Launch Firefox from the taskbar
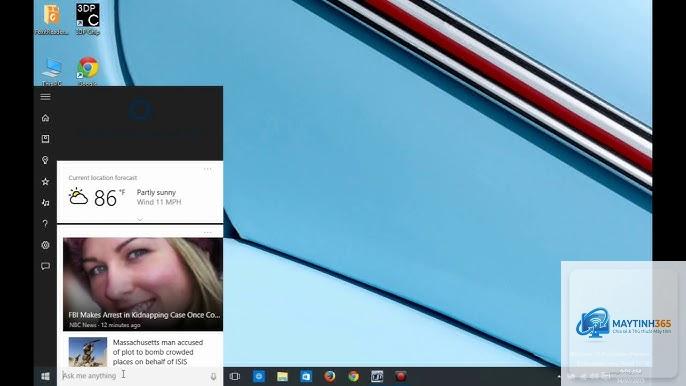The image size is (686, 386). pyautogui.click(x=330, y=376)
